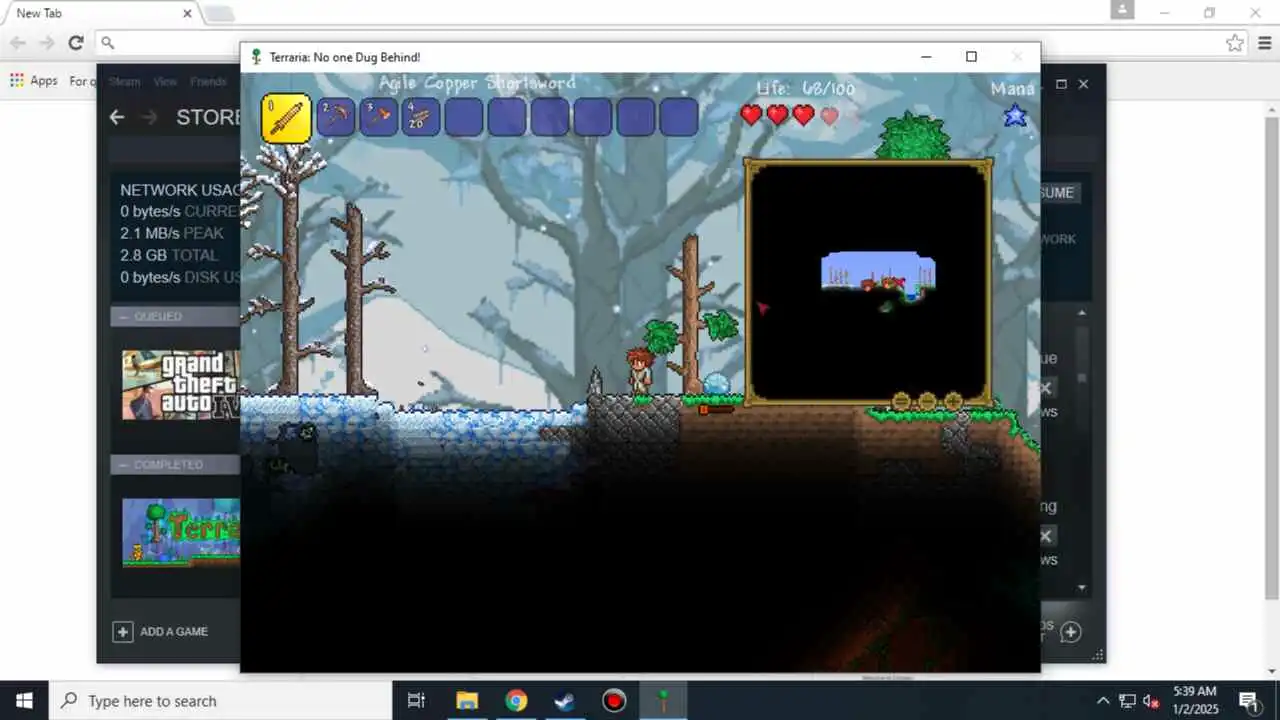Open friends chat plus icon in Steam
The height and width of the screenshot is (720, 1280).
coord(1070,632)
